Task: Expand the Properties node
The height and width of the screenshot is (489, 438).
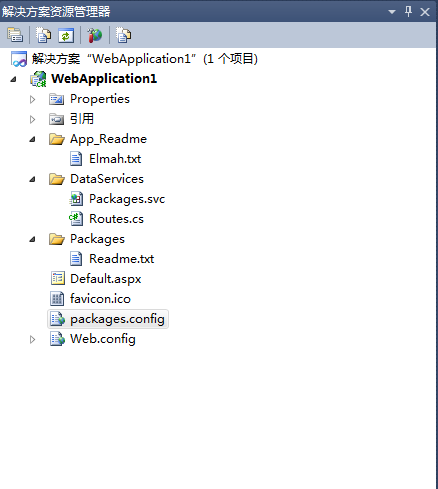Action: click(32, 99)
